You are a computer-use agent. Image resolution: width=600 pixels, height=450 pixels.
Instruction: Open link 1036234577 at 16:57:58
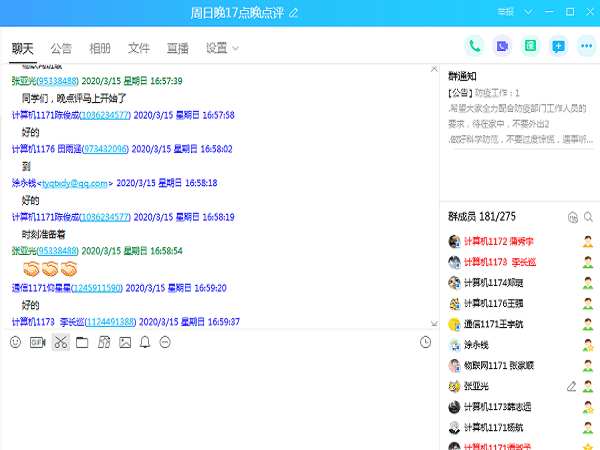point(105,115)
